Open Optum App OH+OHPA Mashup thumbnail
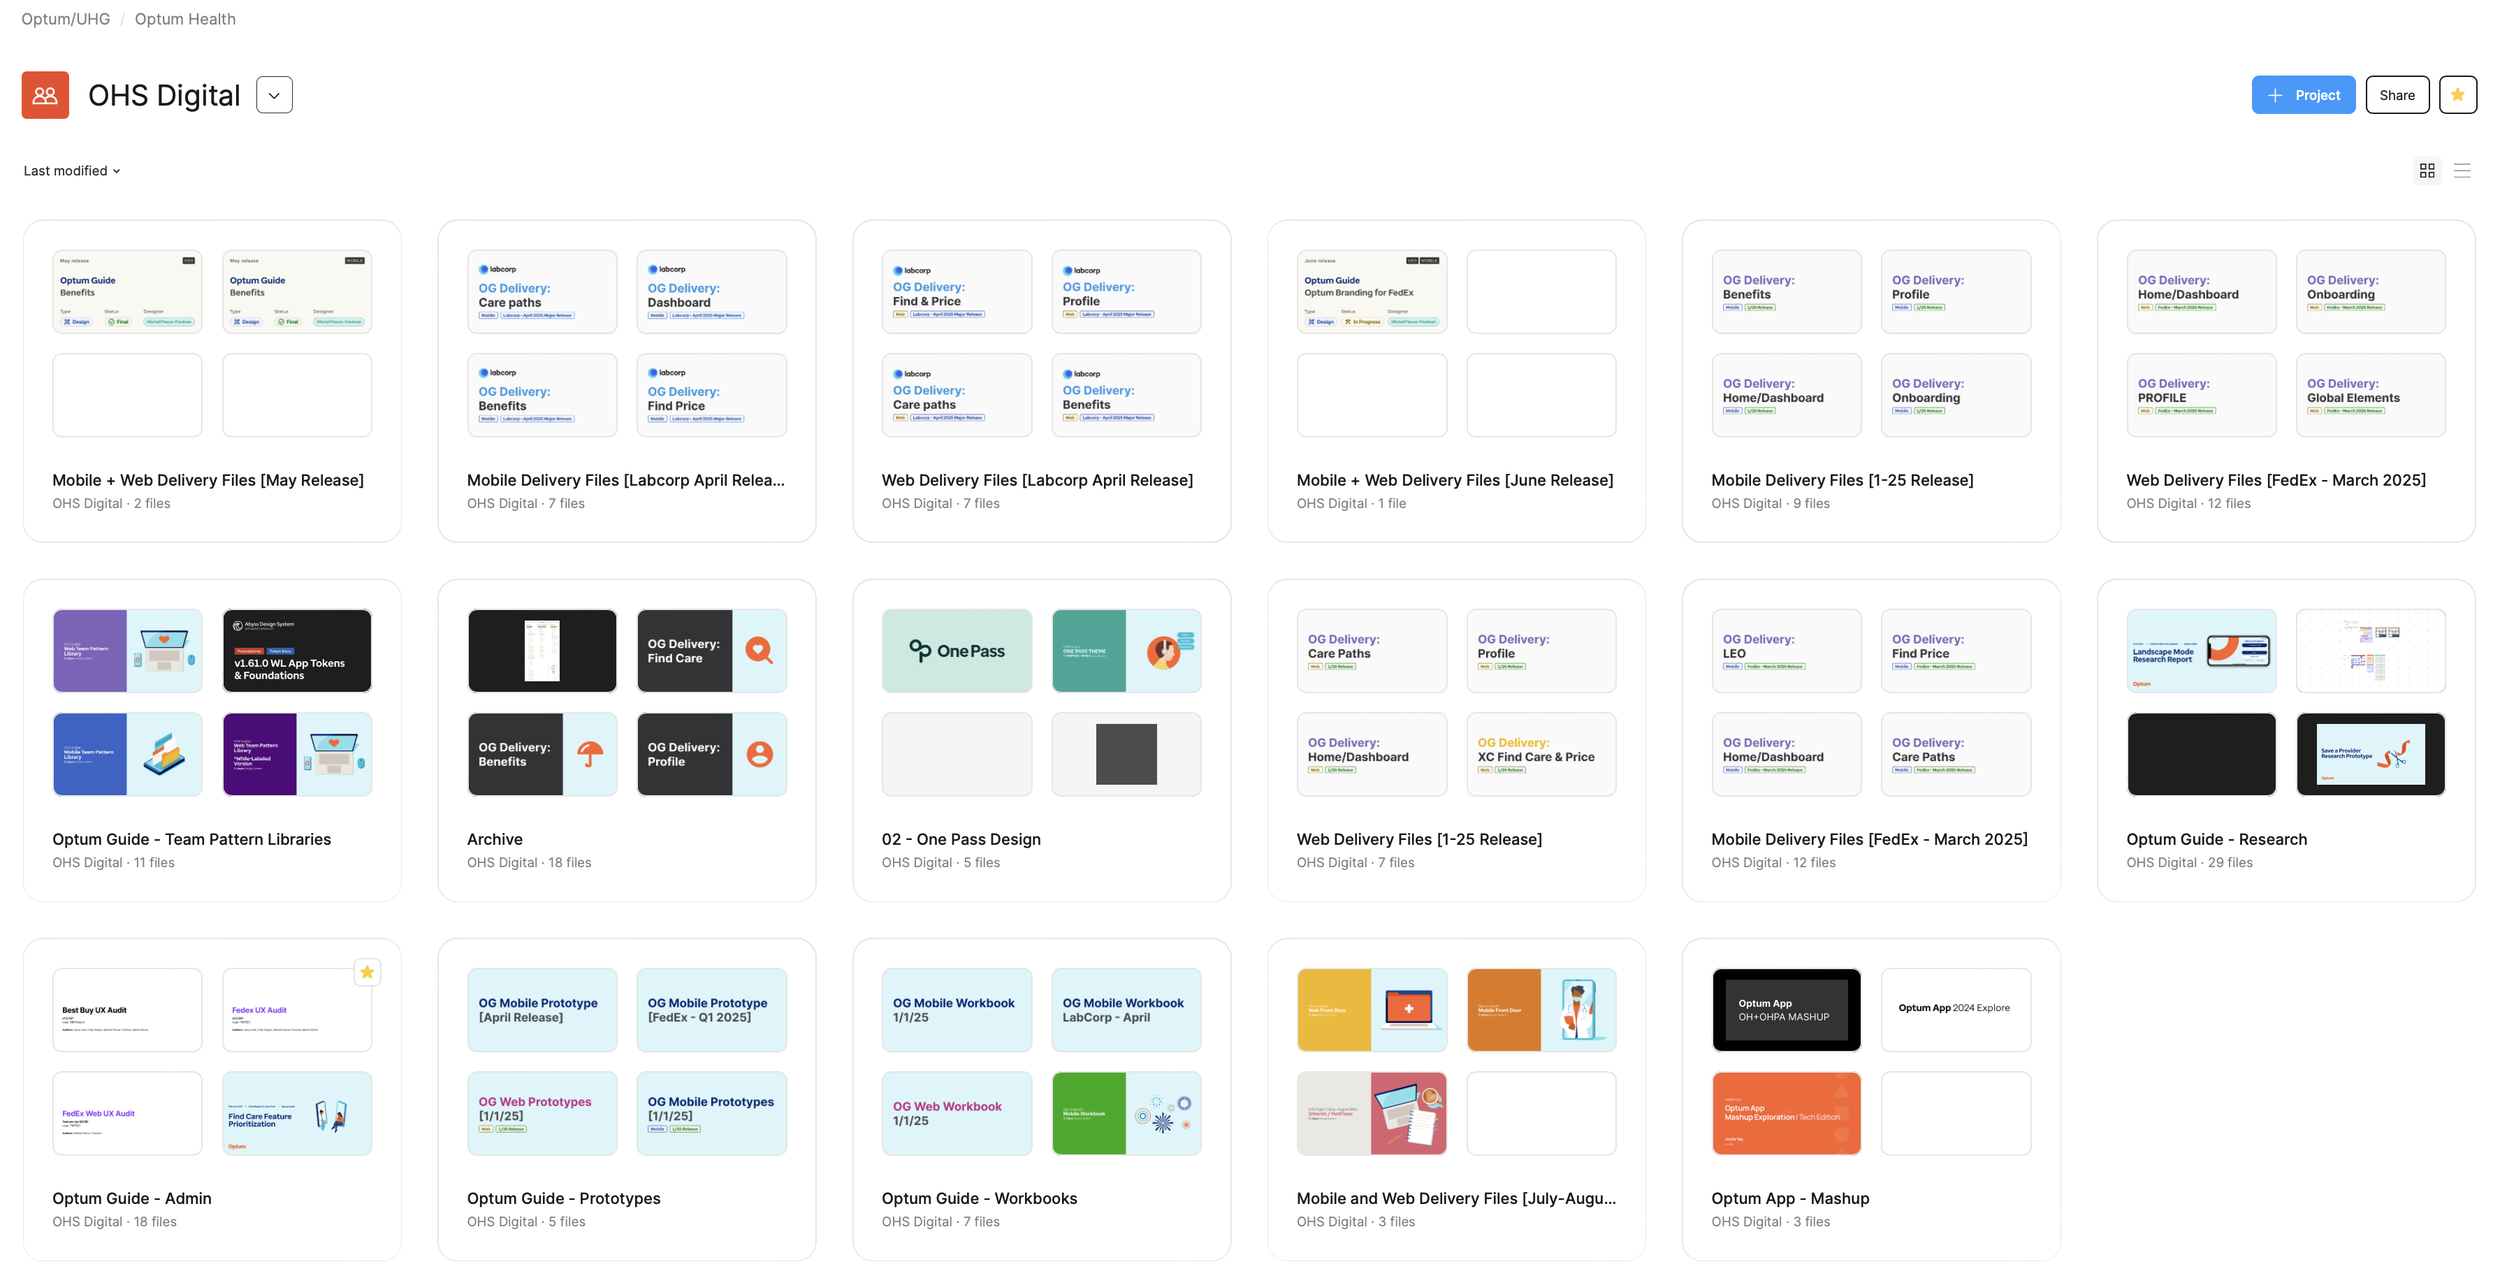The width and height of the screenshot is (2500, 1283). click(1785, 1010)
